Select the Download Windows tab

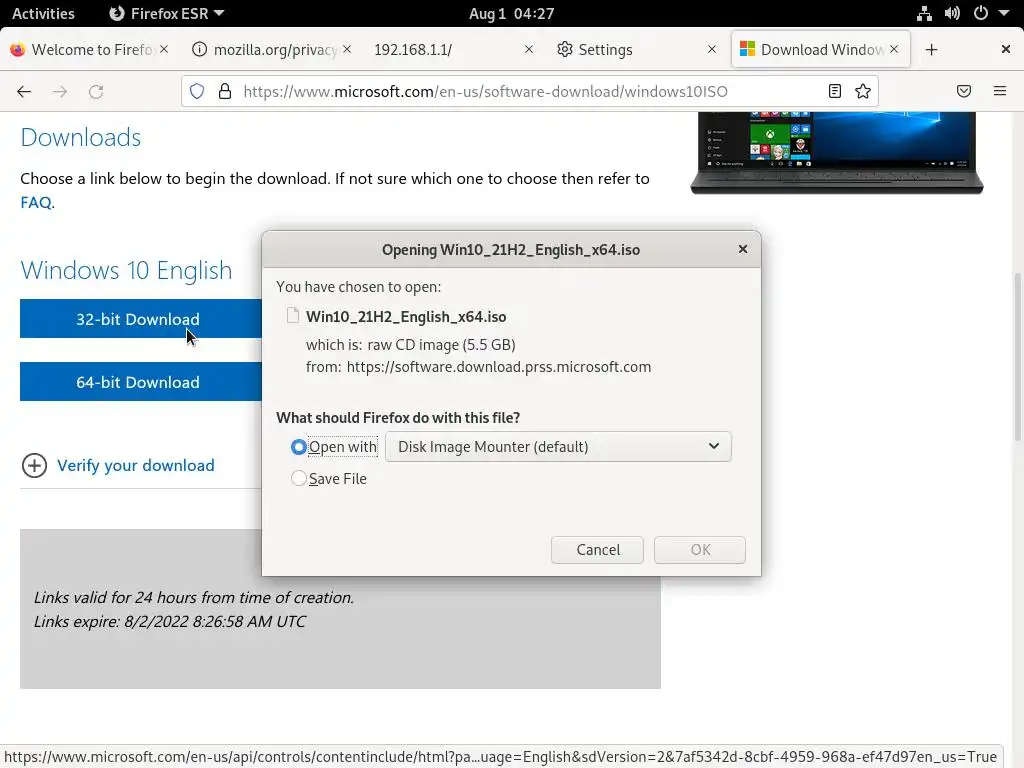point(820,50)
